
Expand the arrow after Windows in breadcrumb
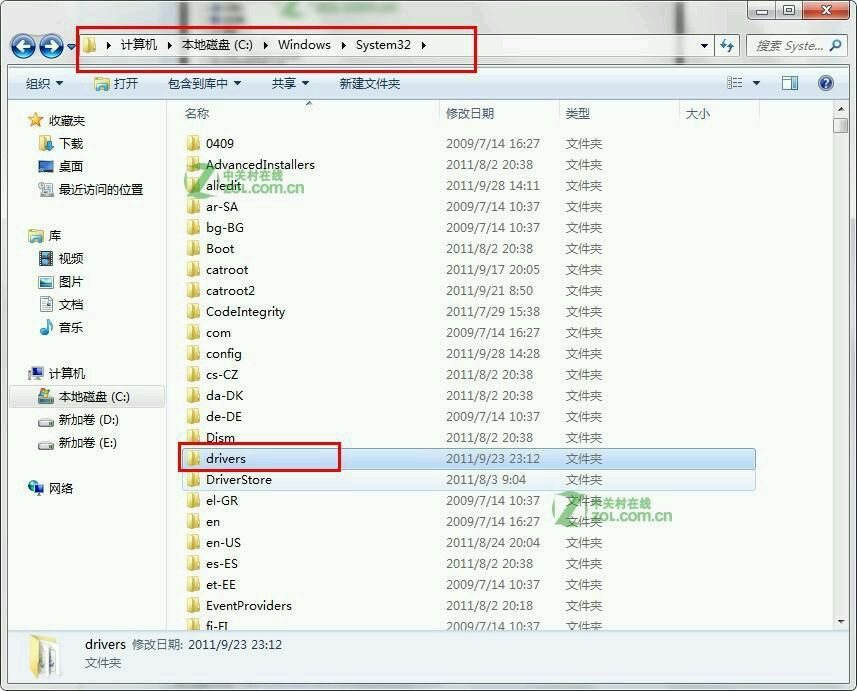pyautogui.click(x=343, y=45)
